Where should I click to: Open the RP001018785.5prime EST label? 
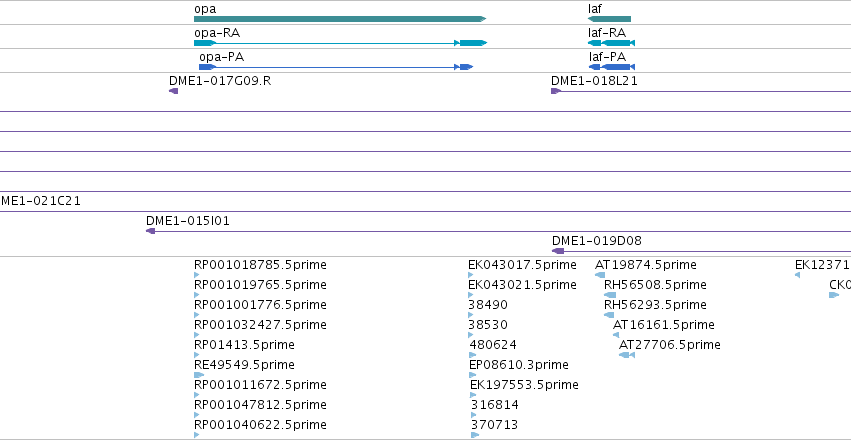[261, 265]
